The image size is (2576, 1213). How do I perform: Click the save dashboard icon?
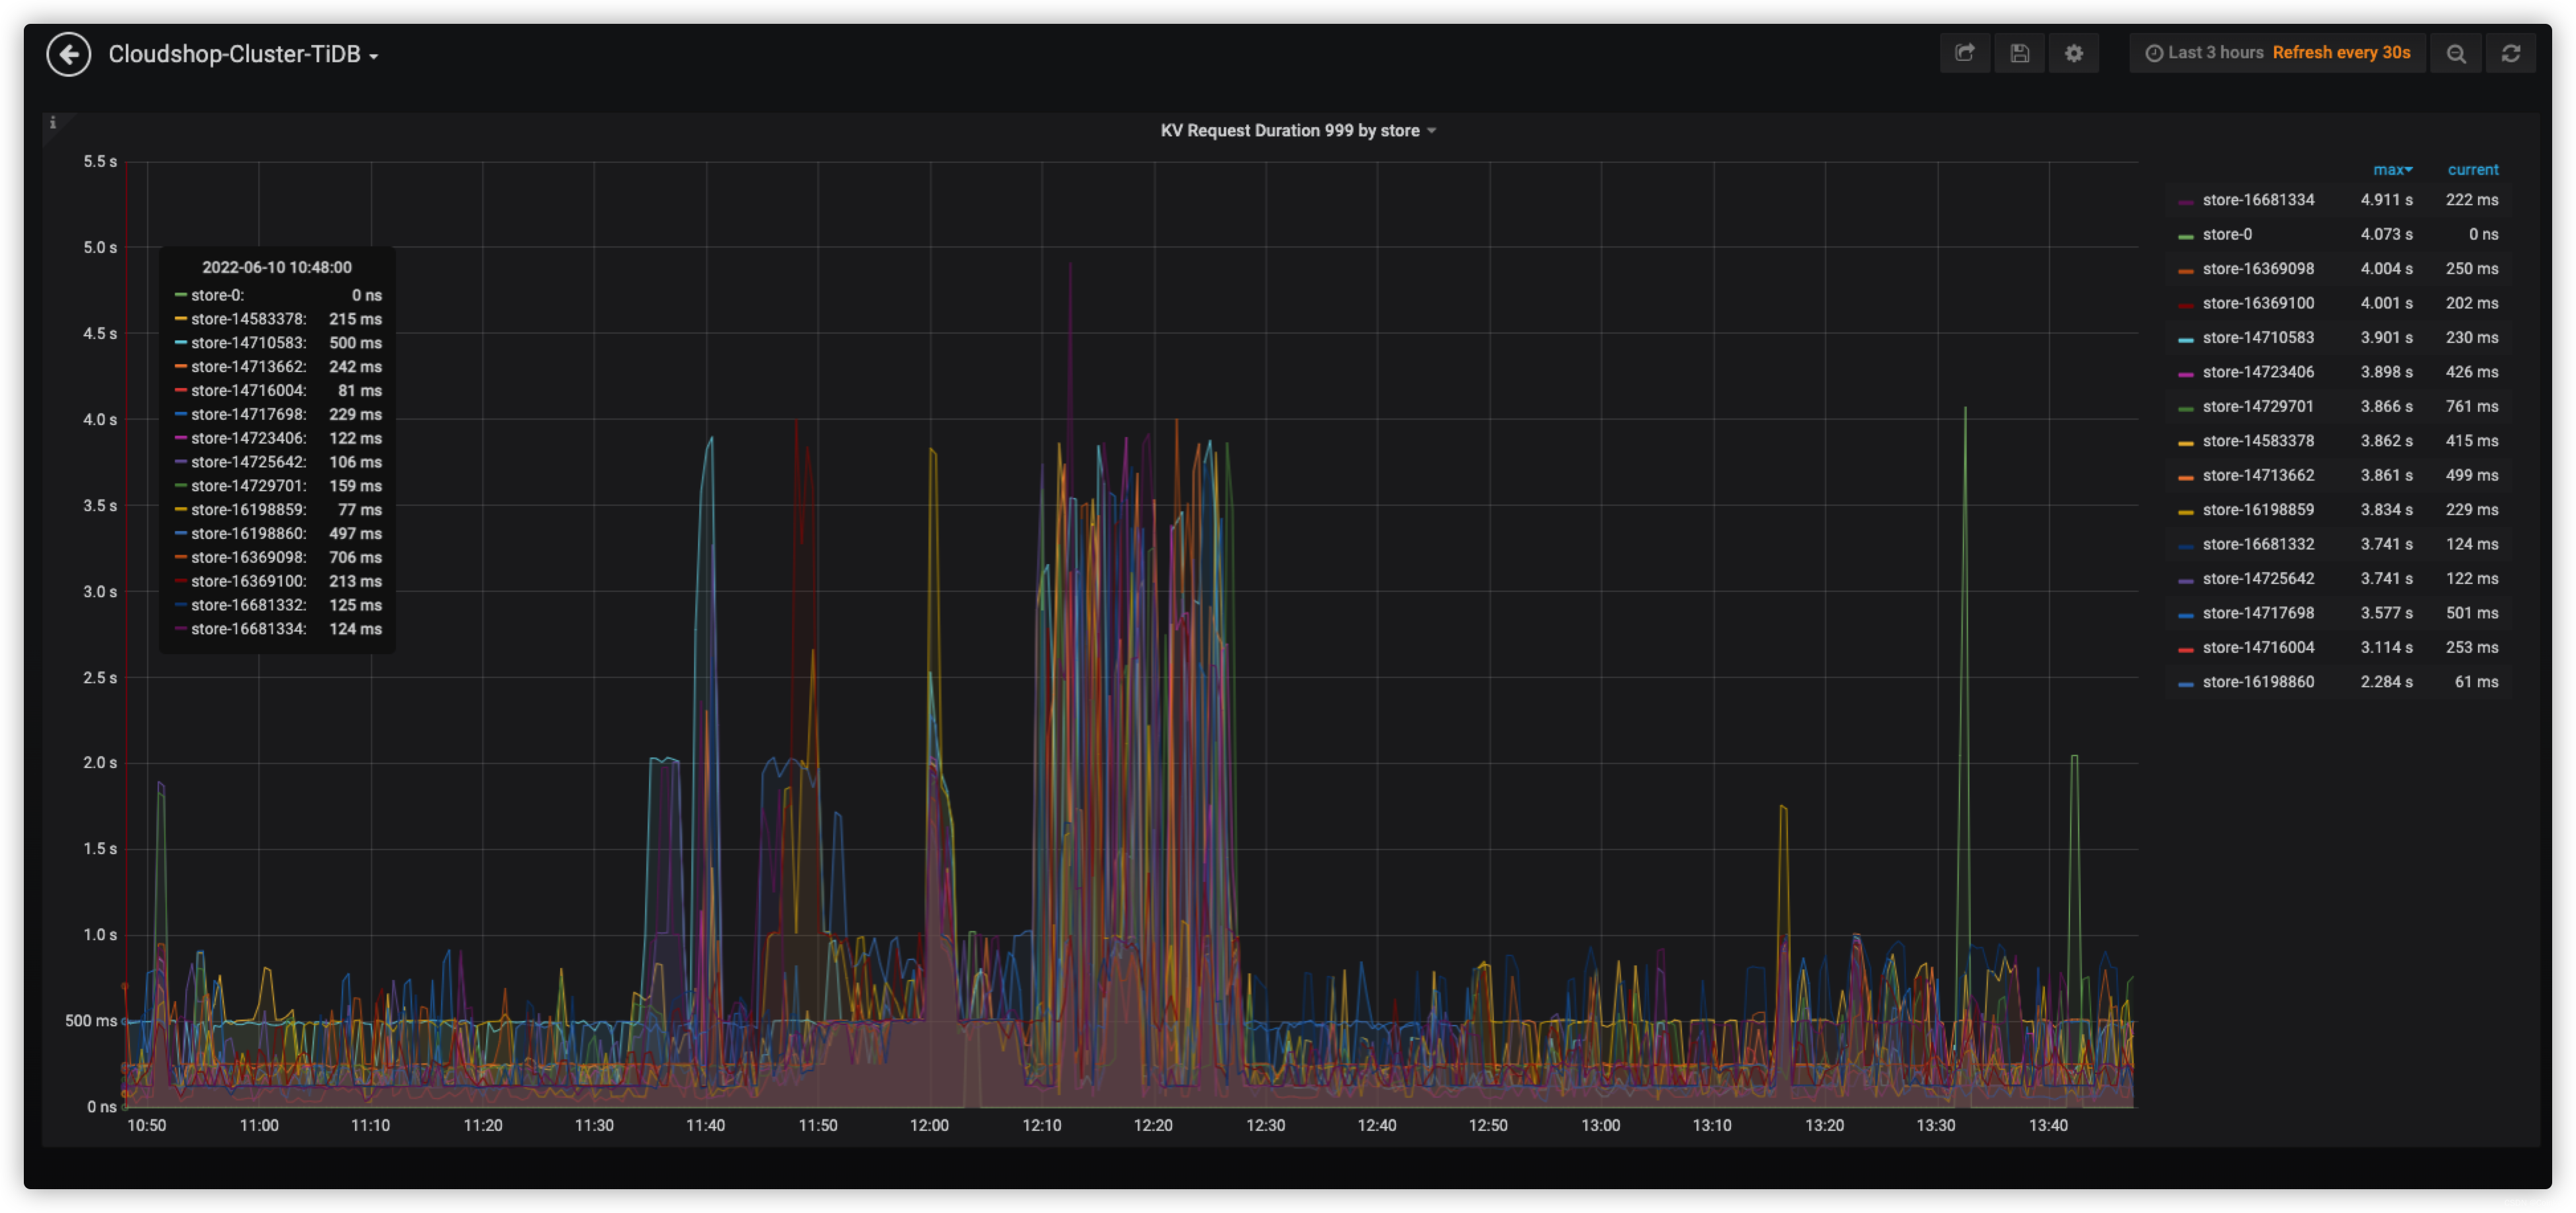click(x=2019, y=53)
